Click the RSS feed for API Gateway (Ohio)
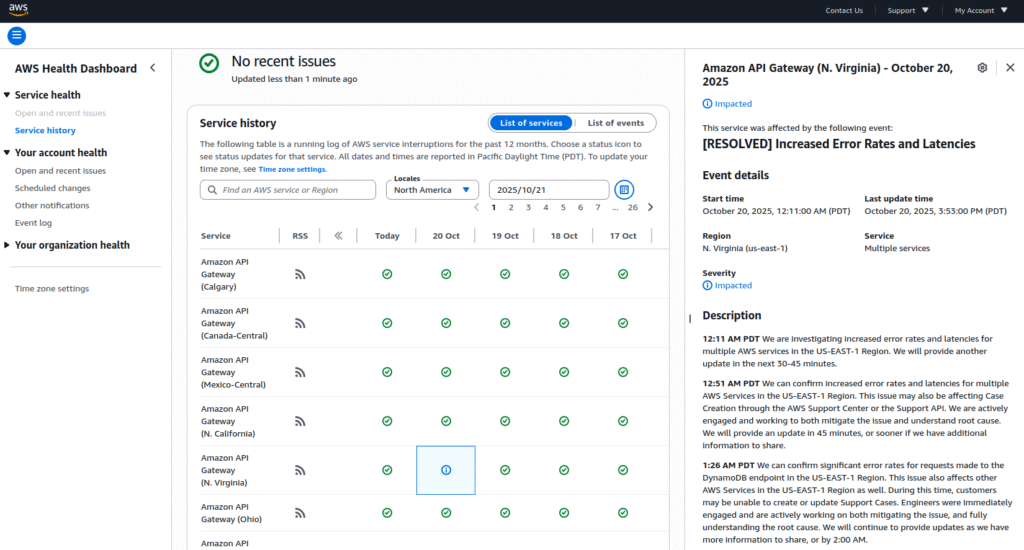 point(300,513)
